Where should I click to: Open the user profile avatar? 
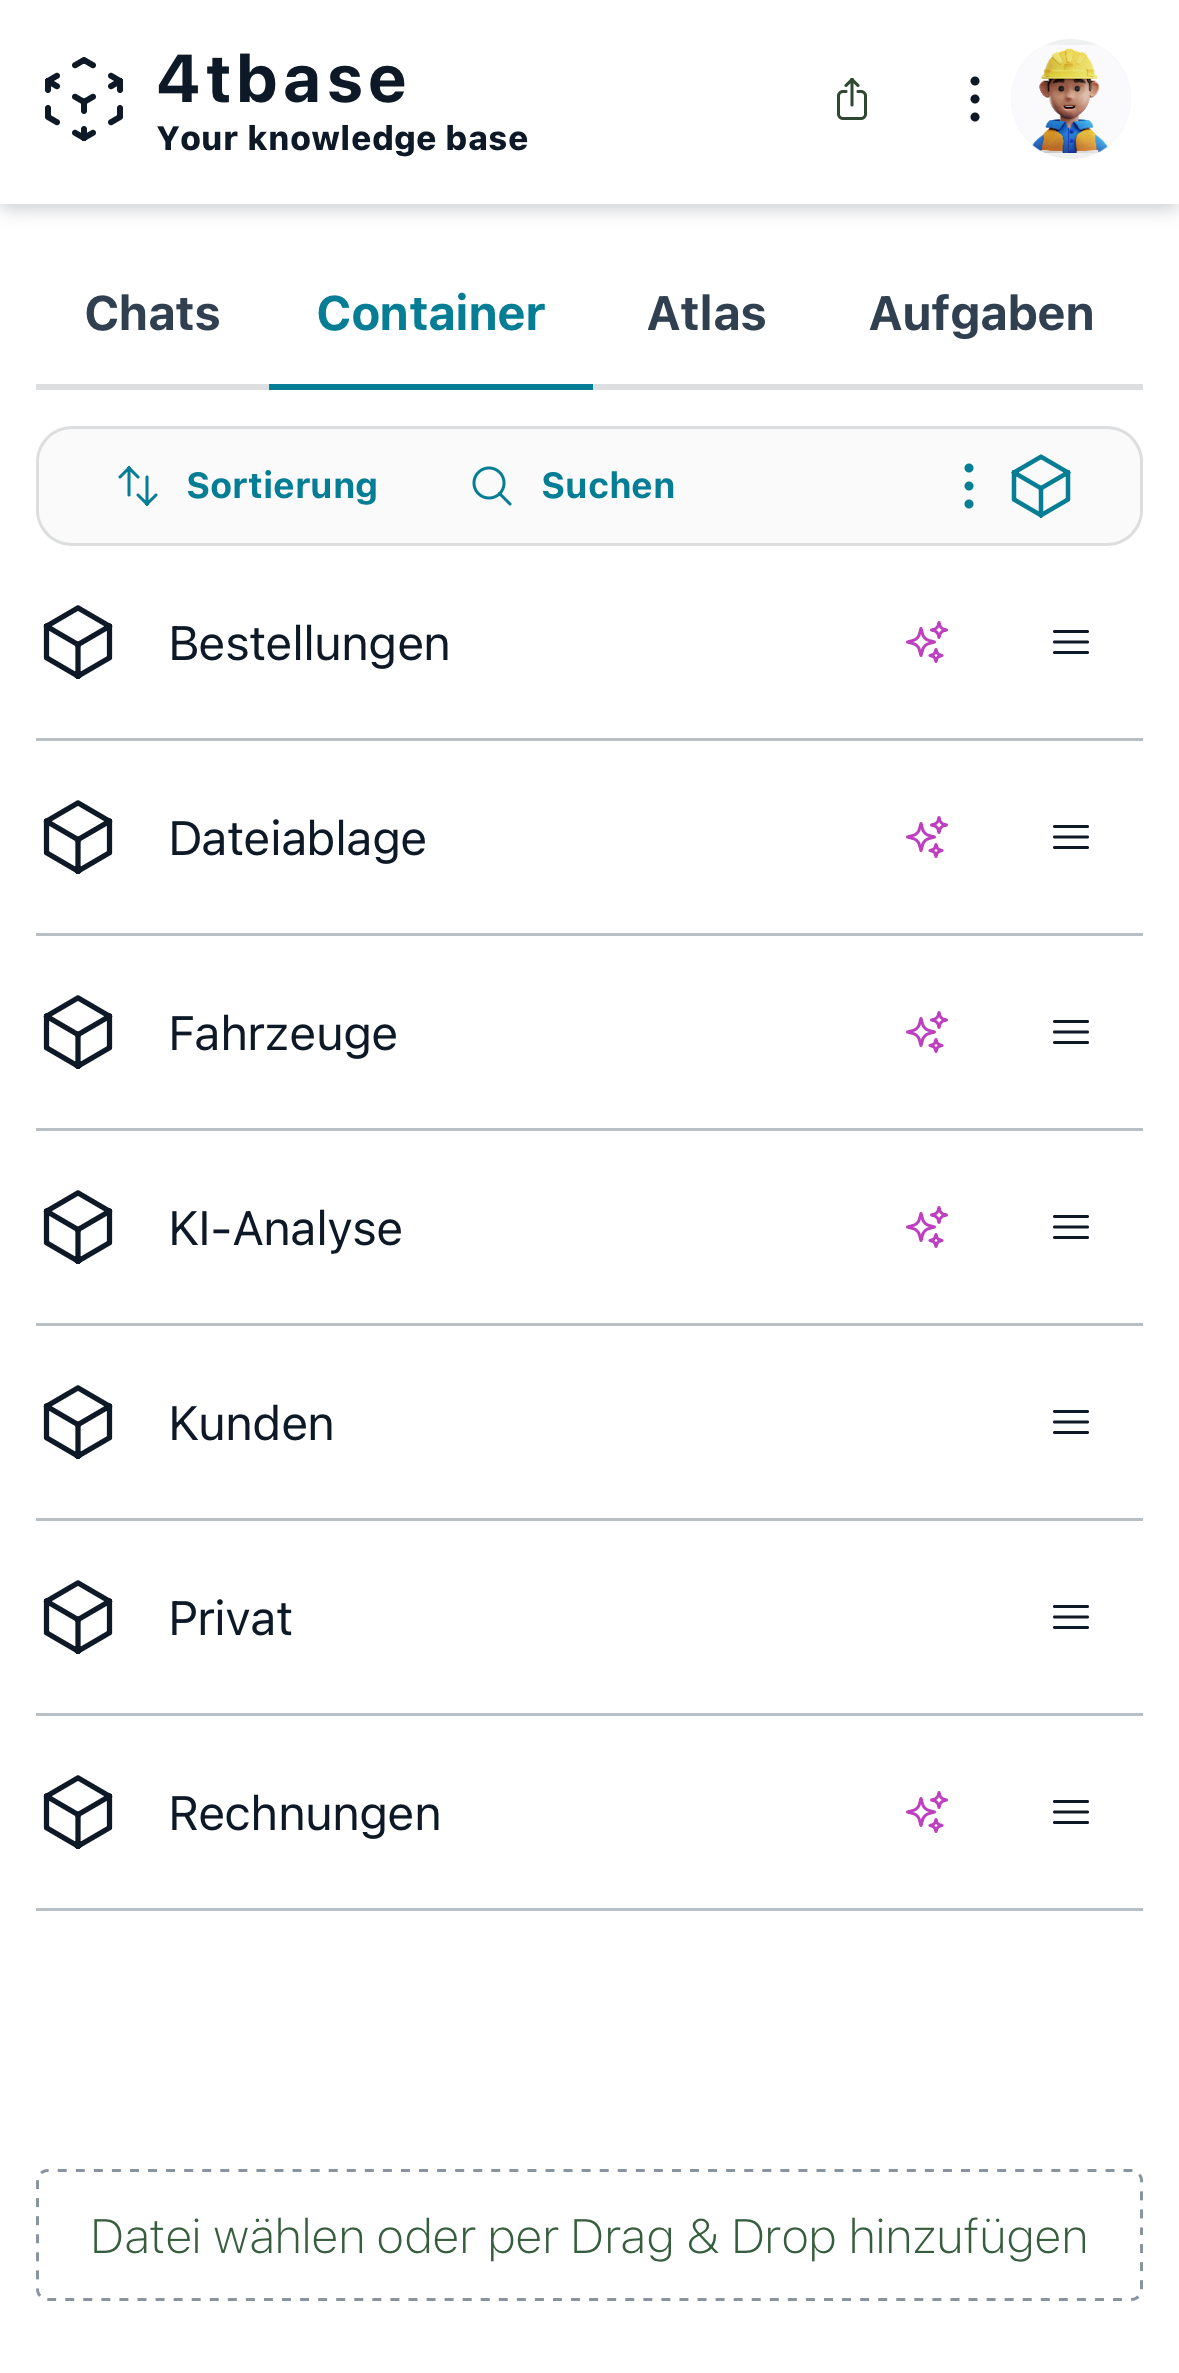pos(1070,99)
